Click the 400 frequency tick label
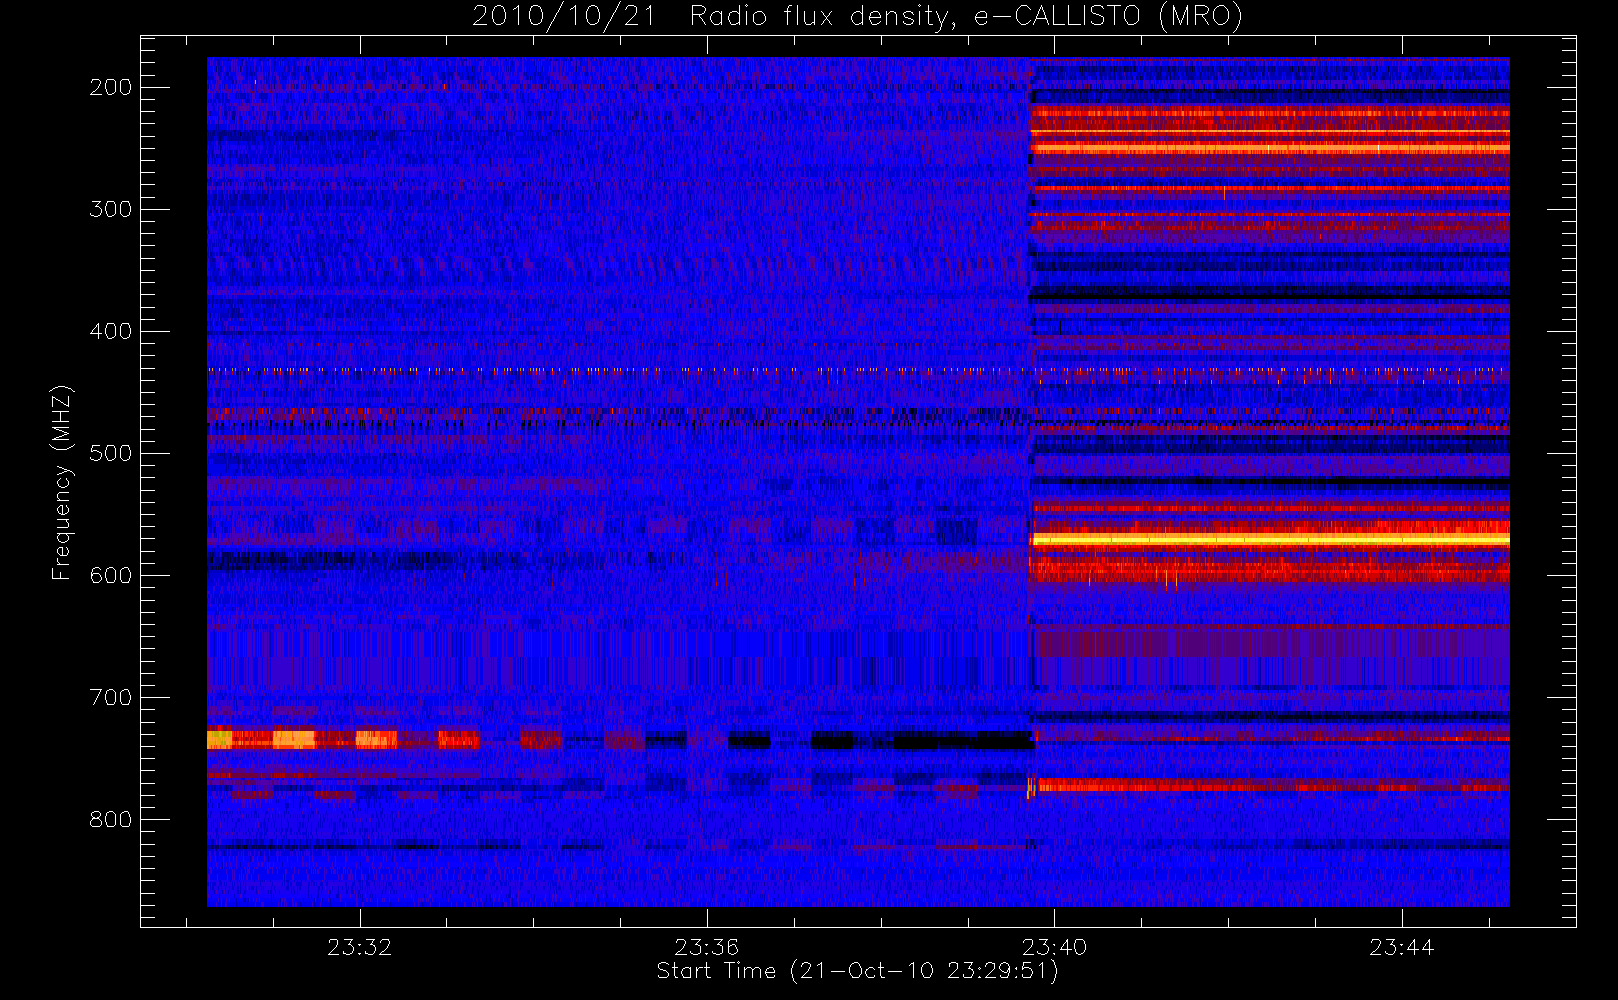This screenshot has width=1618, height=1000. click(111, 331)
